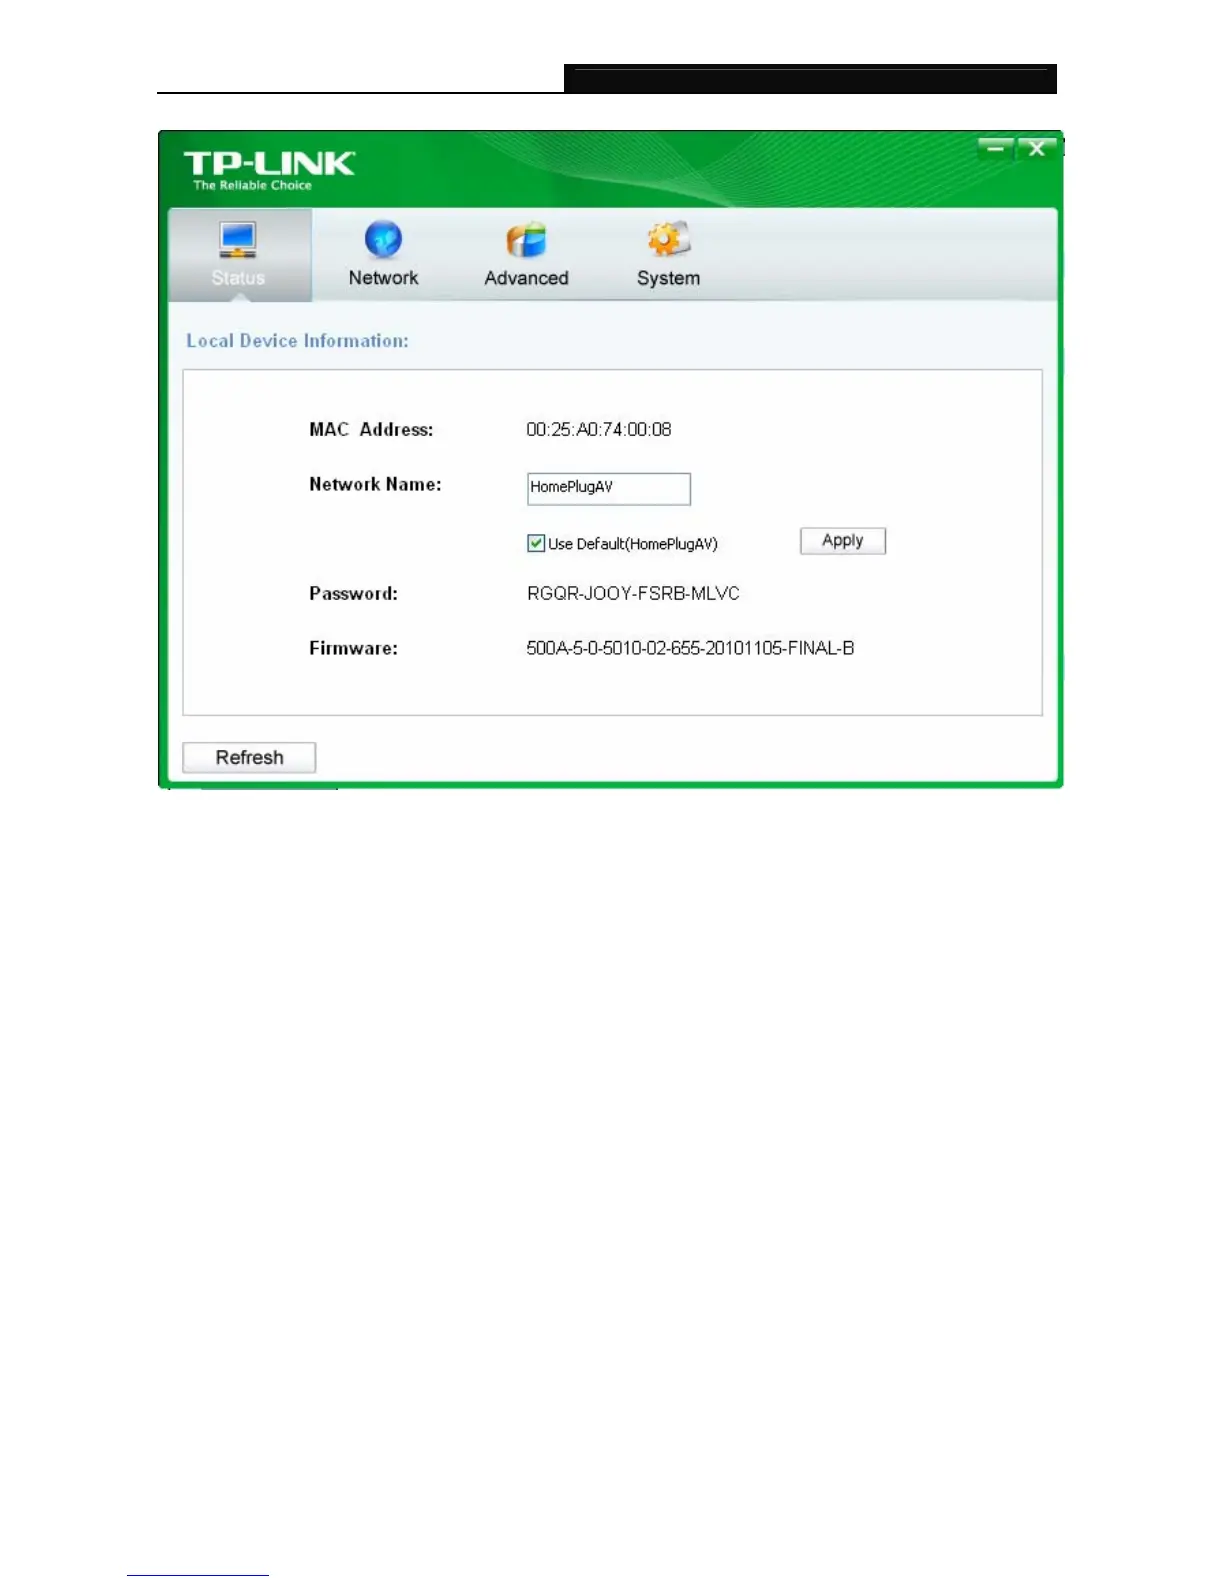
Task: Switch to the Advanced tab label
Action: (526, 278)
